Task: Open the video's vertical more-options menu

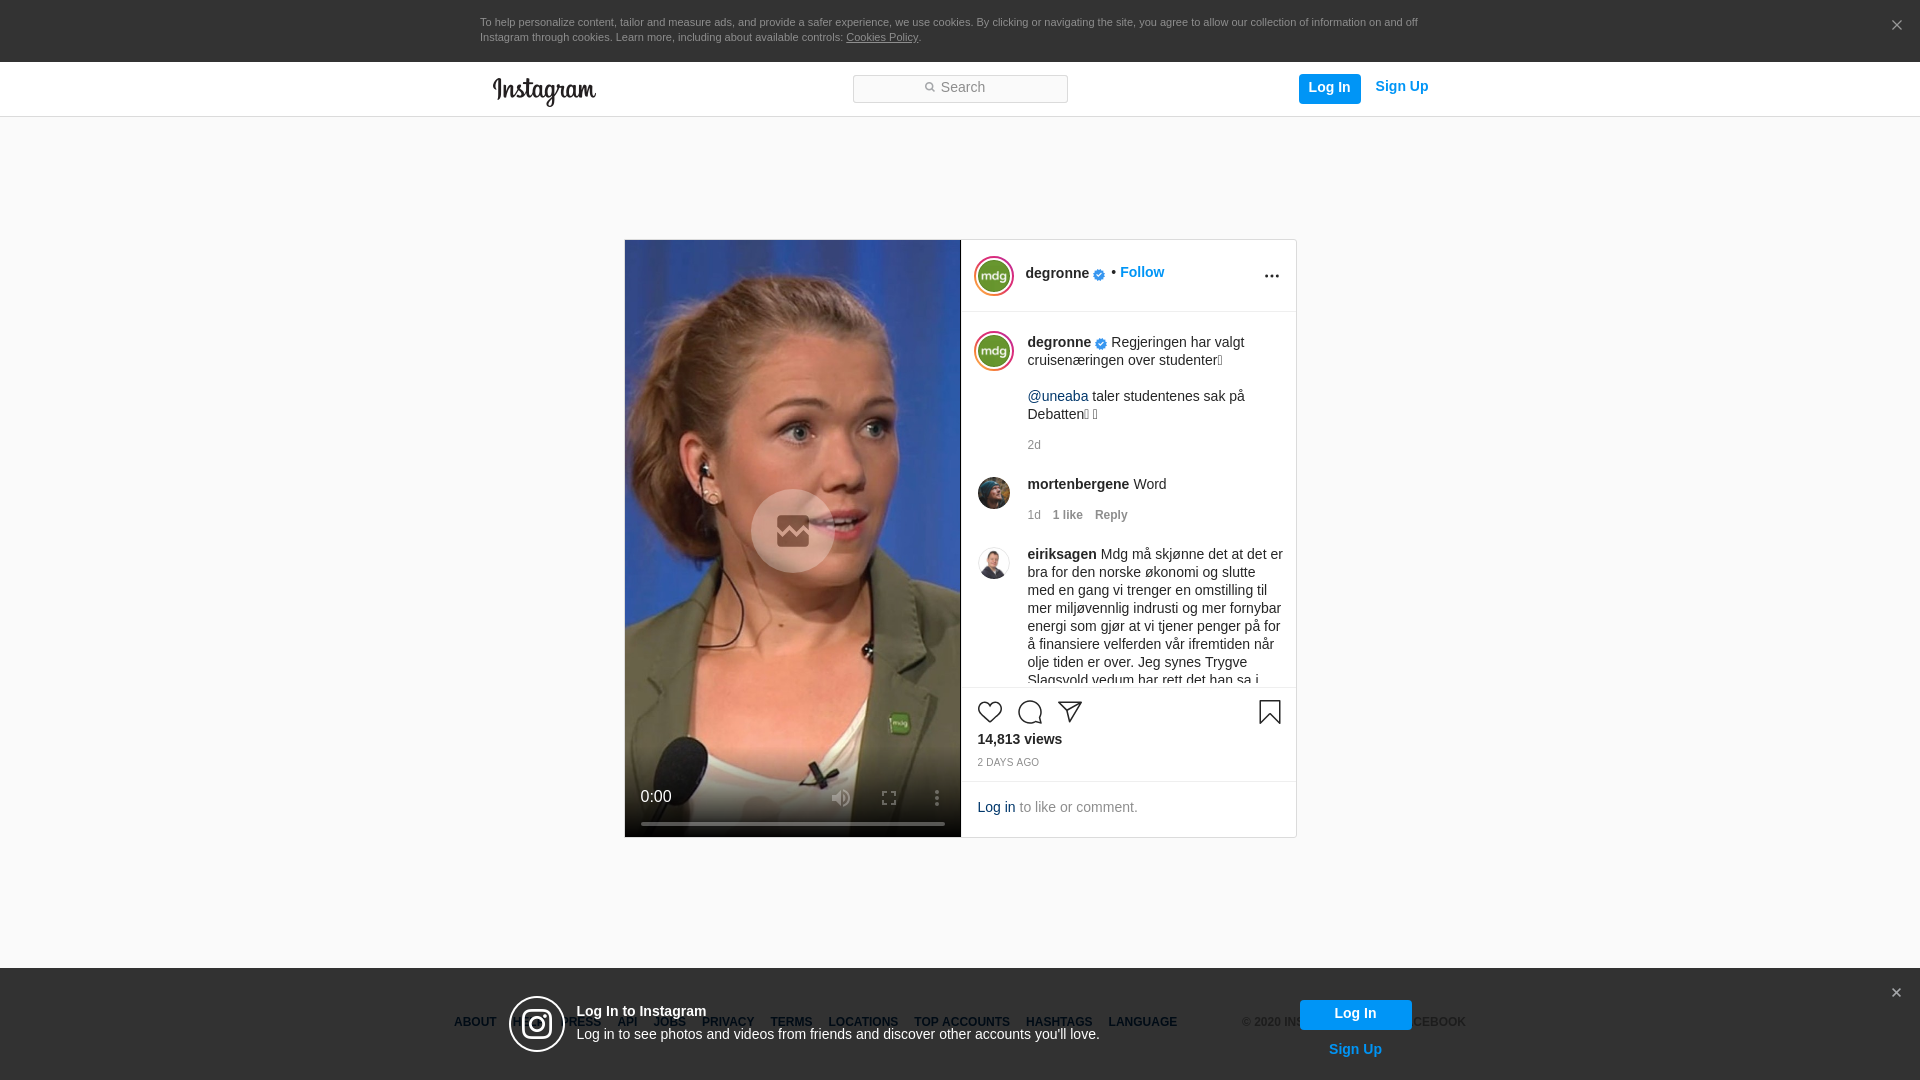Action: pyautogui.click(x=937, y=797)
